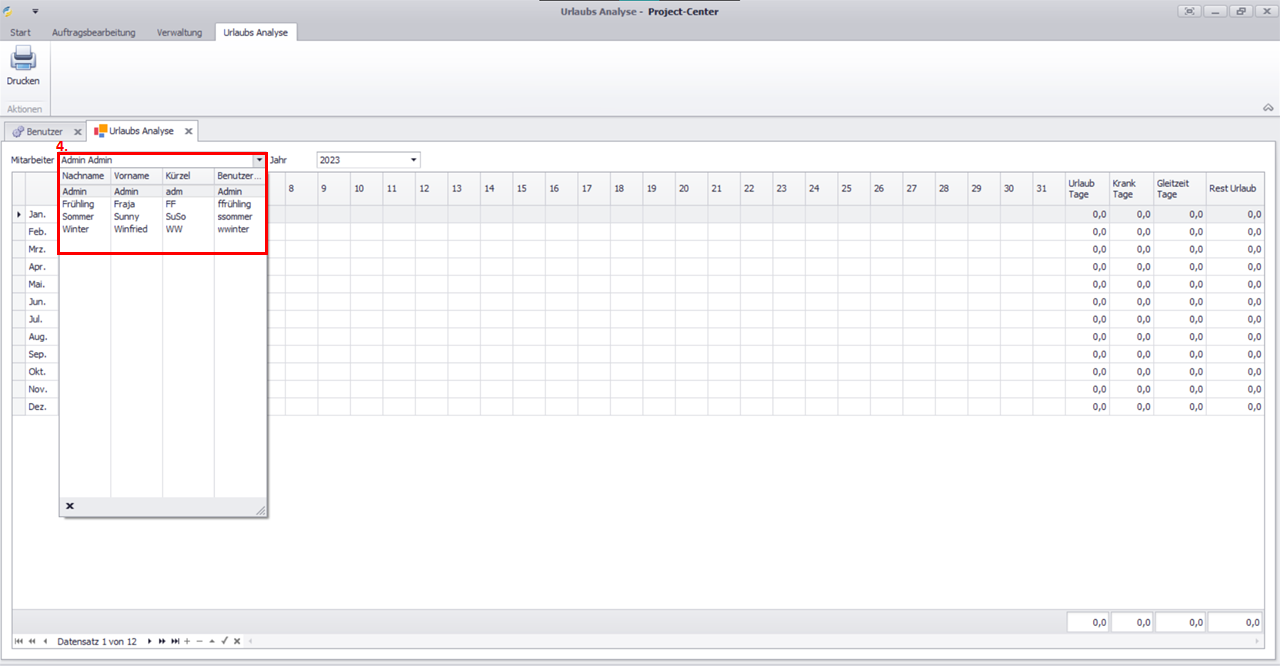Sort by the Nachname column header
The width and height of the screenshot is (1280, 666).
pyautogui.click(x=84, y=176)
